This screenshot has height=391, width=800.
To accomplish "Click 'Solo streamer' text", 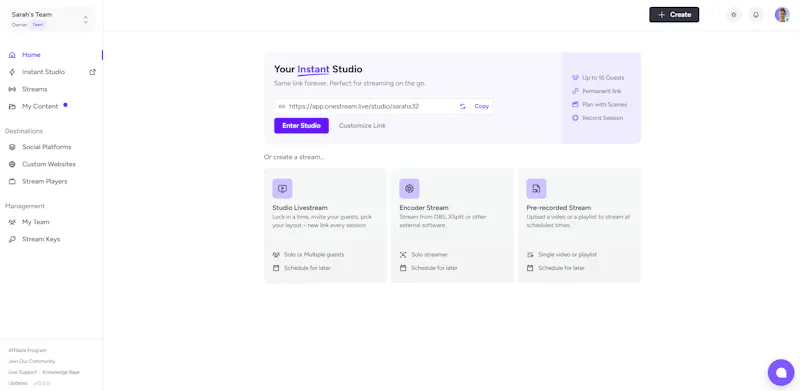I will pos(430,254).
